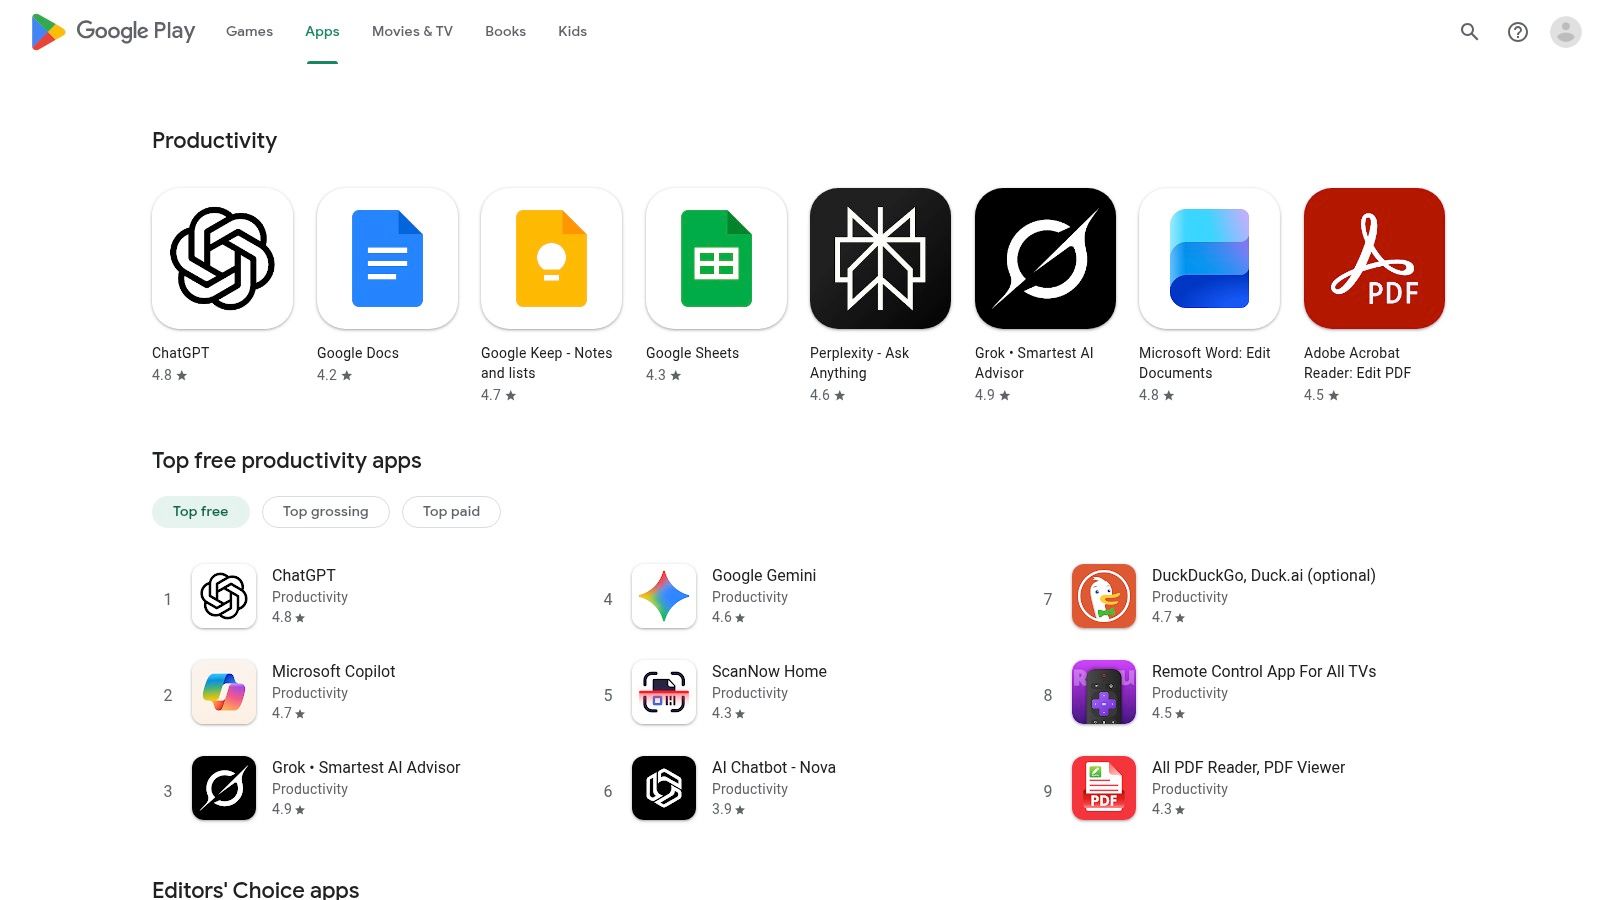
Task: Open the Books tab
Action: (x=505, y=32)
